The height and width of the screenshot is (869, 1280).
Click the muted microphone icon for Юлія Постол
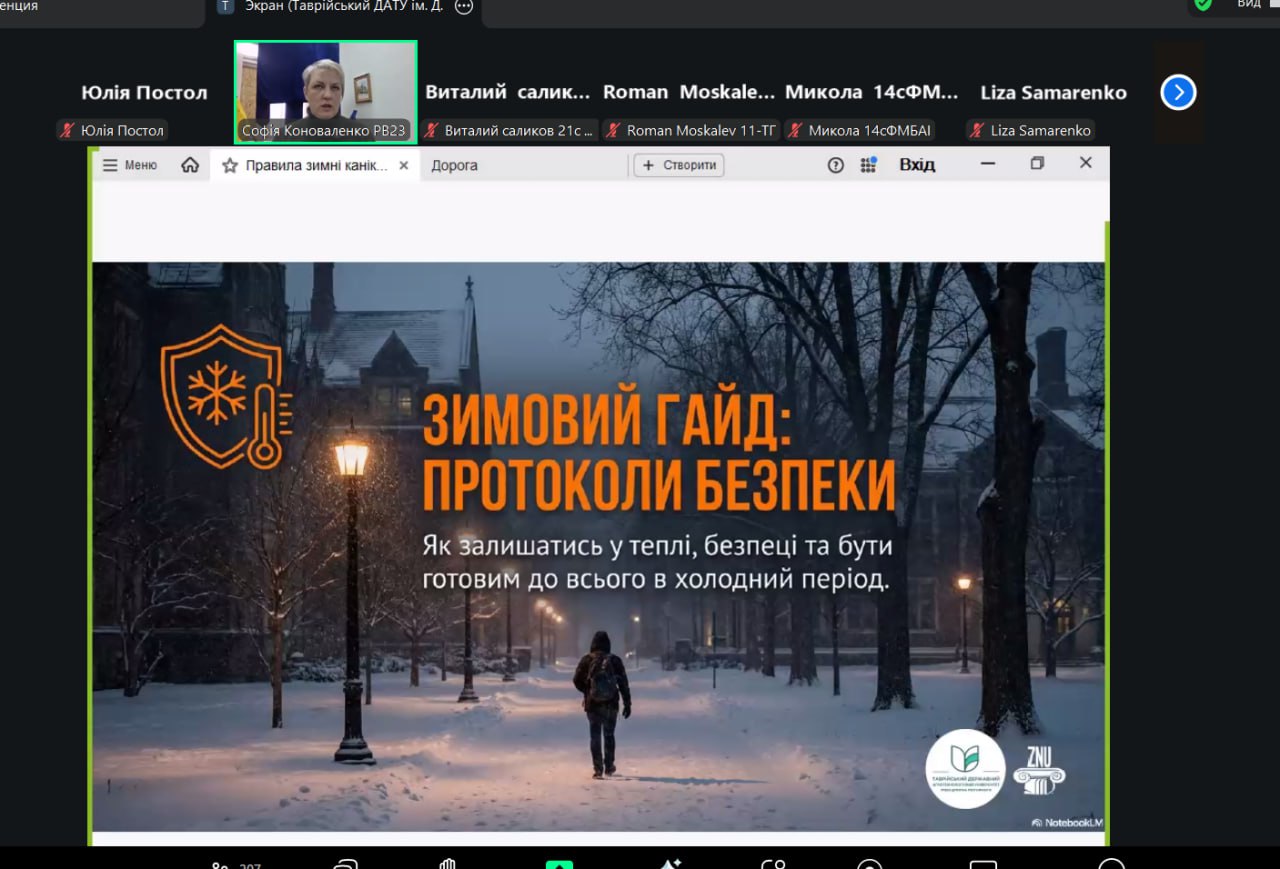68,130
